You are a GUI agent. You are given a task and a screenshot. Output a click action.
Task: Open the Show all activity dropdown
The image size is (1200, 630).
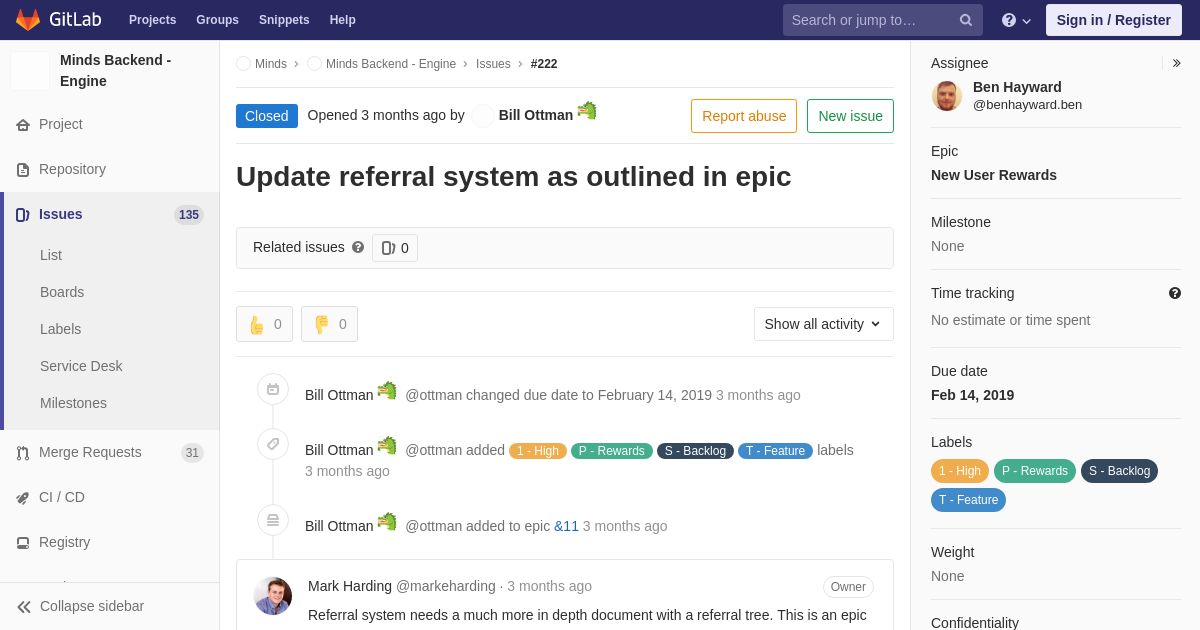coord(824,324)
